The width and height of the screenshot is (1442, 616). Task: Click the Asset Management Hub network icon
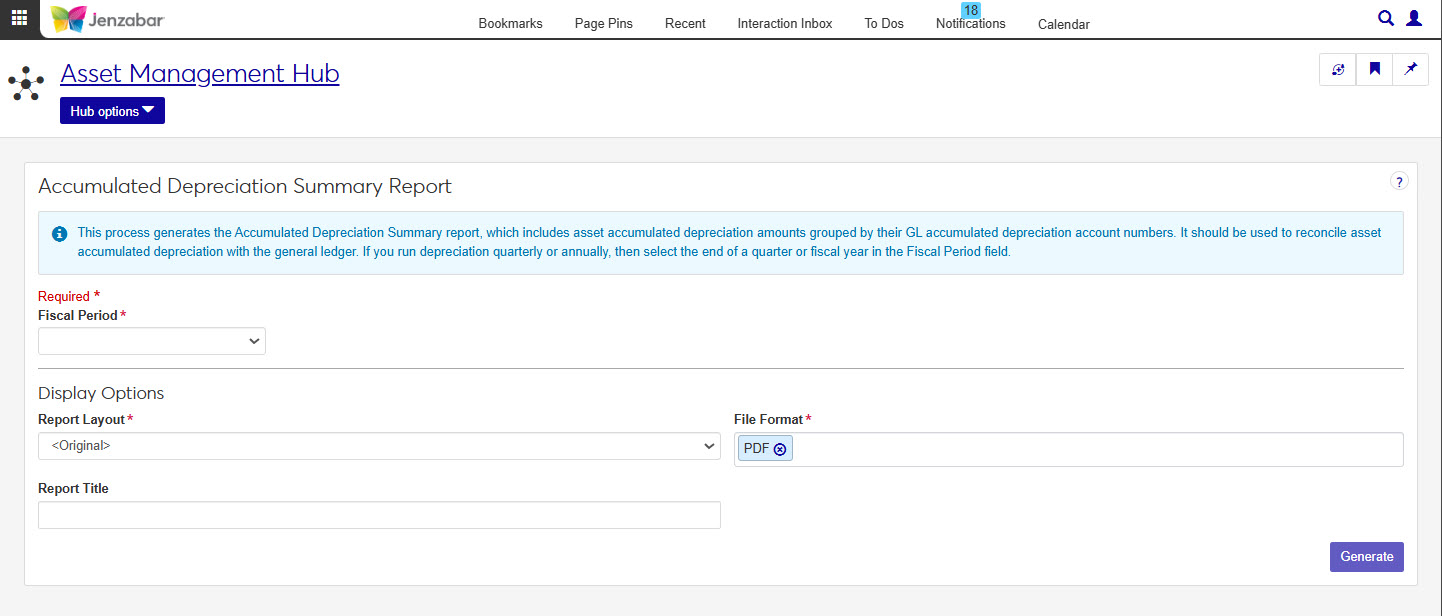[26, 84]
